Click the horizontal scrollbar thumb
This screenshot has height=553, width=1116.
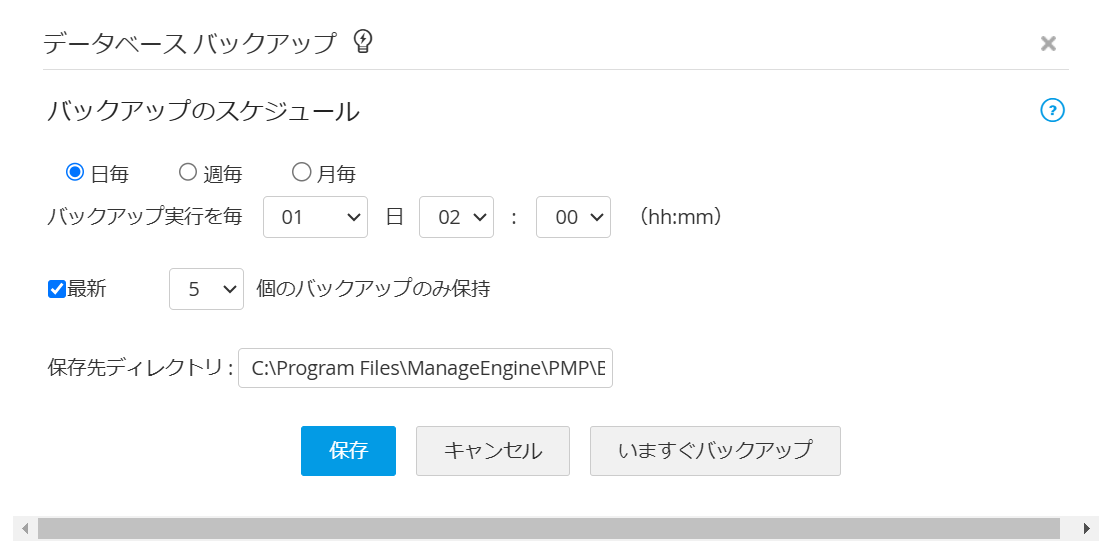548,528
